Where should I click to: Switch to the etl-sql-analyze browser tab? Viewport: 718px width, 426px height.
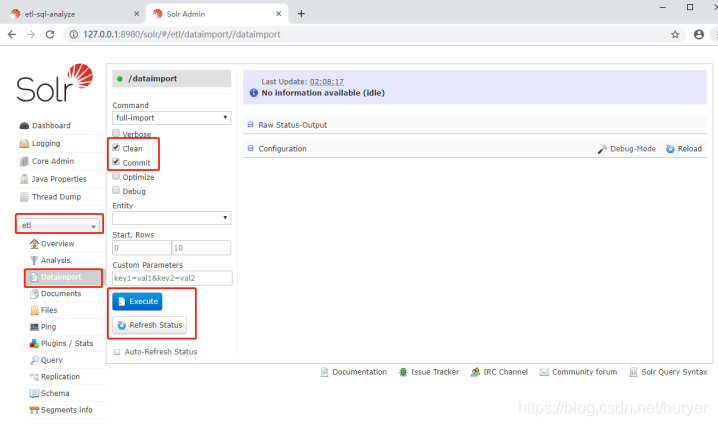(73, 14)
